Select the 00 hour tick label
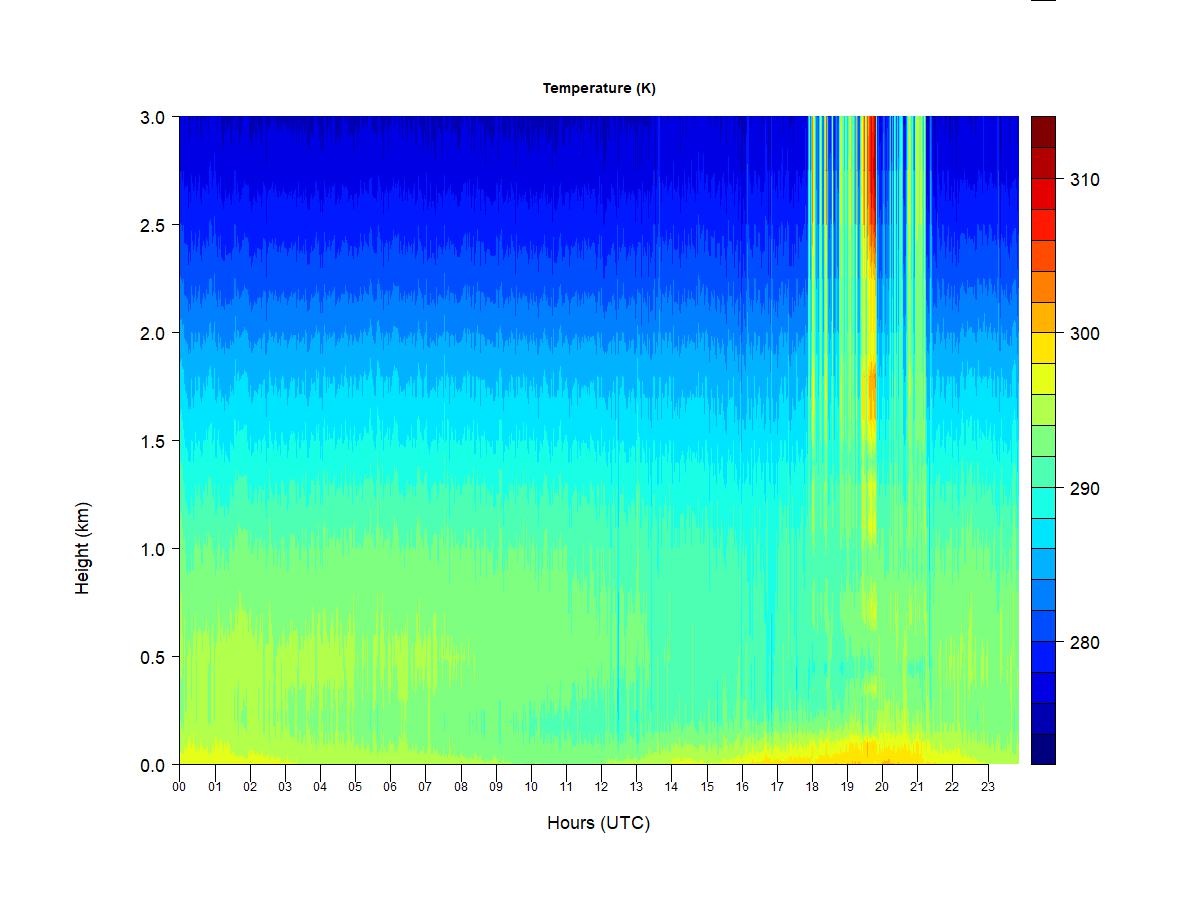The image size is (1200, 900). pos(179,787)
